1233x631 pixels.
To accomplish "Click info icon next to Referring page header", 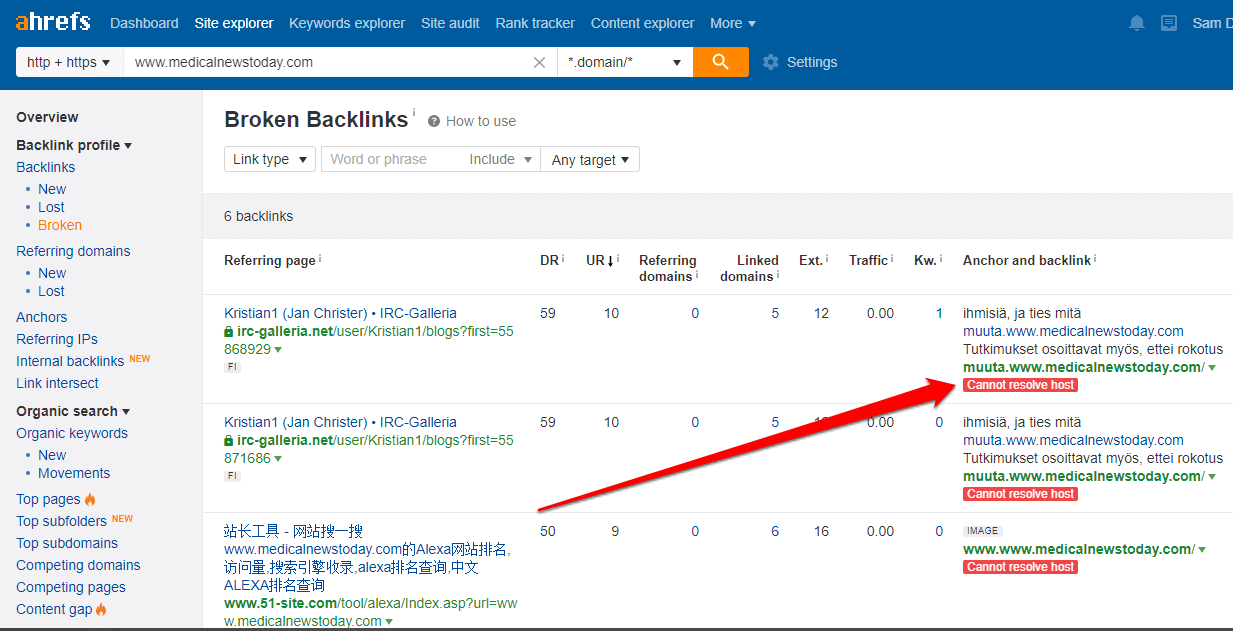I will point(320,259).
